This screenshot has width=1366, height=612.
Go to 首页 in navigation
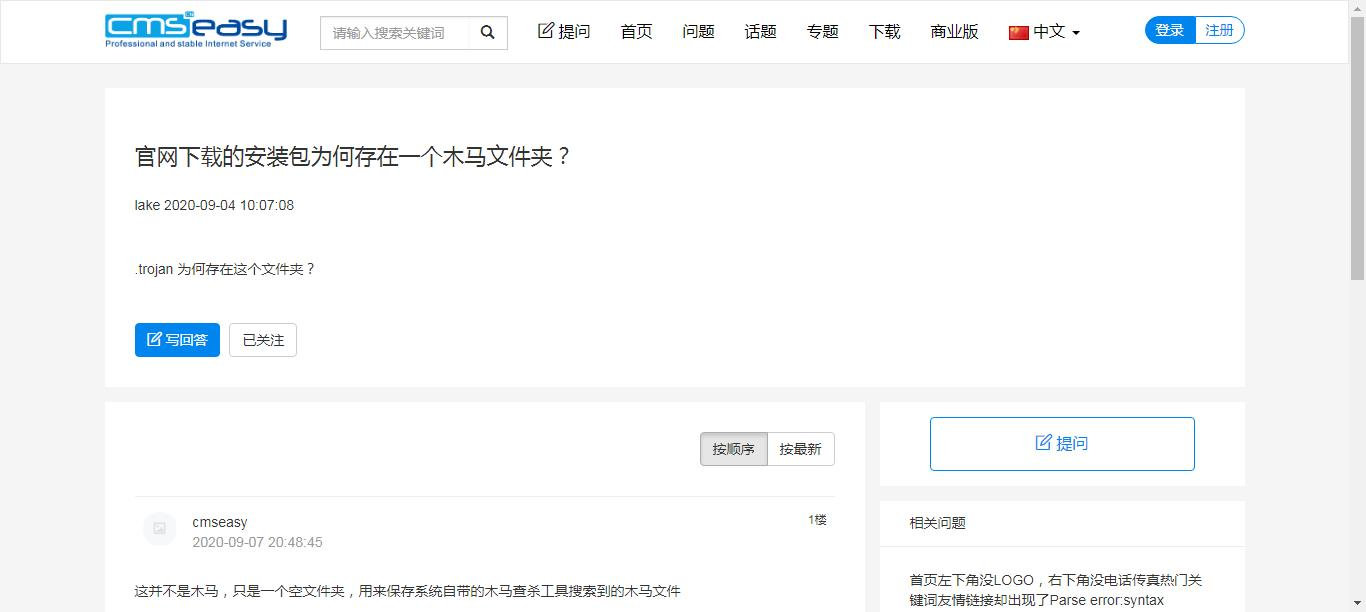point(636,32)
